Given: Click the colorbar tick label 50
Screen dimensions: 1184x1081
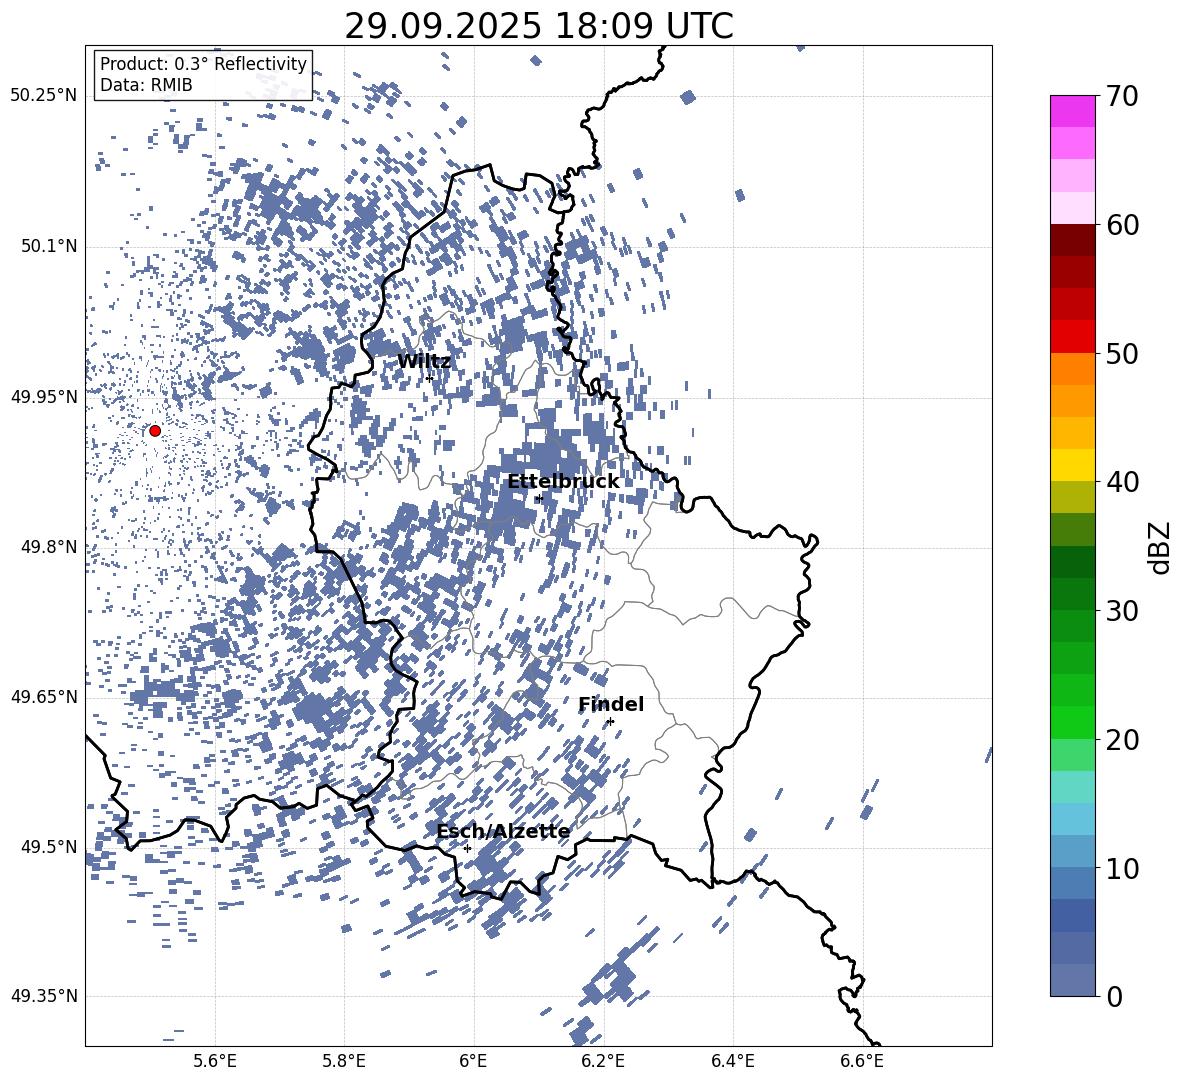Looking at the screenshot, I should point(1122,353).
